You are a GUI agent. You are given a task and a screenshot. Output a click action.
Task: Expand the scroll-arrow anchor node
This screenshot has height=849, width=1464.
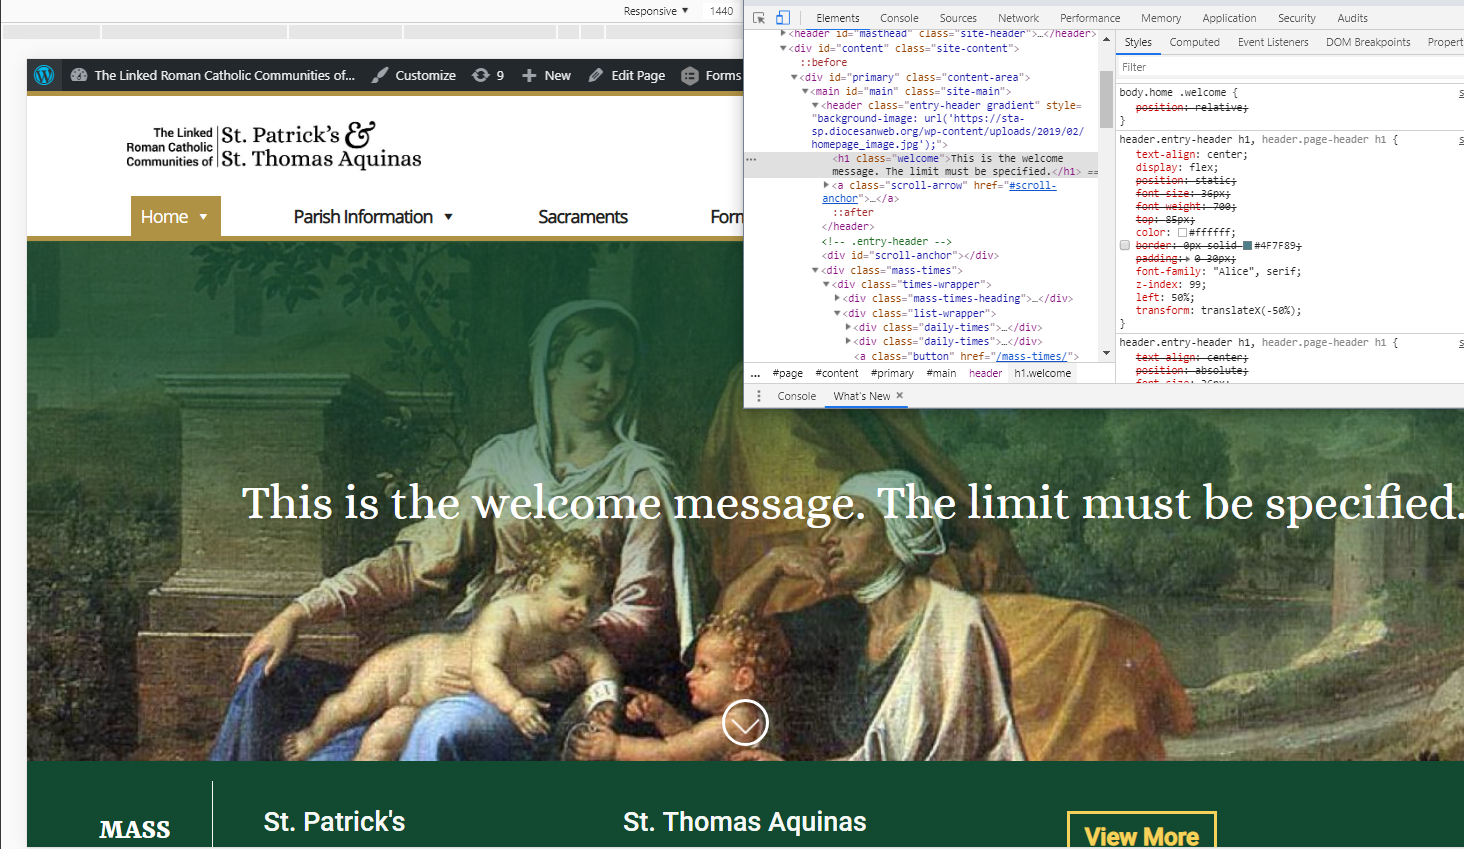coord(826,185)
